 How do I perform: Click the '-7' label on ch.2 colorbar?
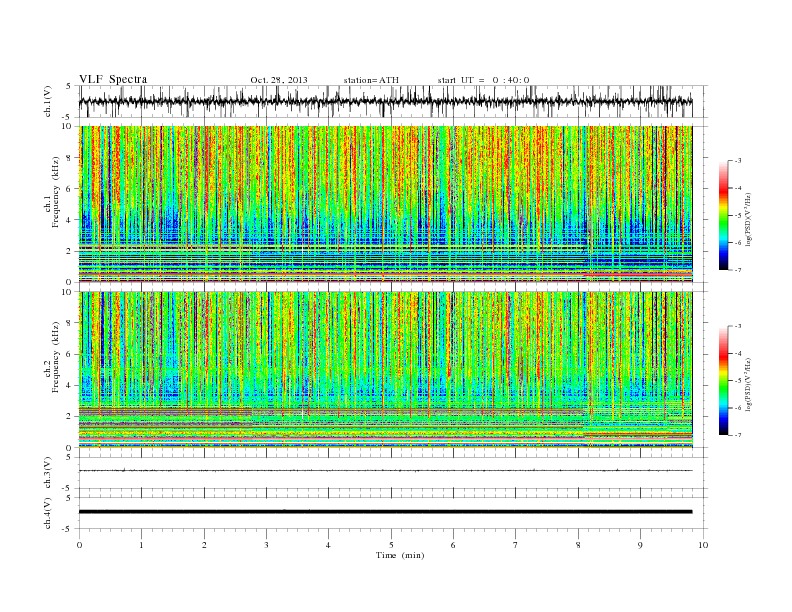click(x=738, y=435)
